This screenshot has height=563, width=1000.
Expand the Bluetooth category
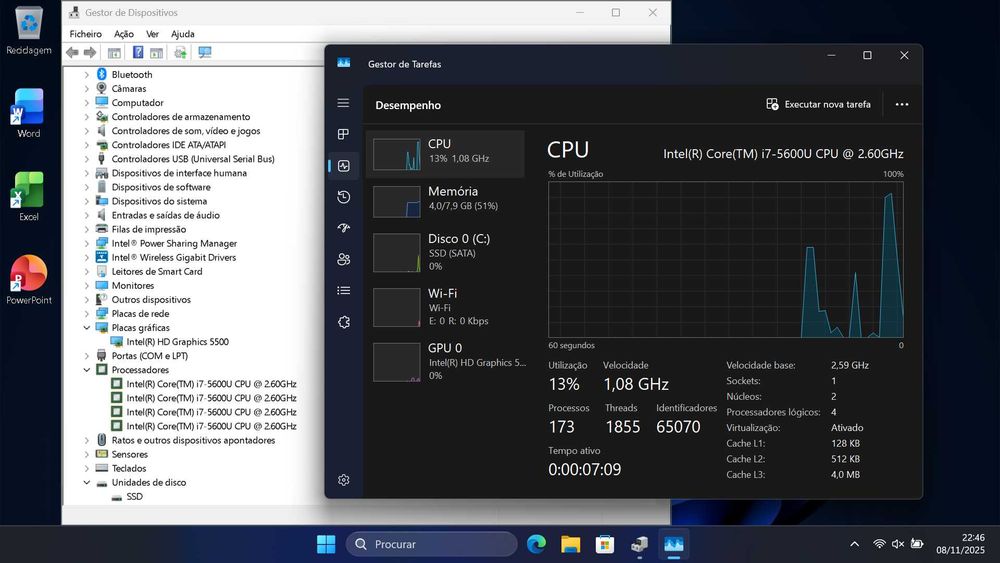pos(87,75)
